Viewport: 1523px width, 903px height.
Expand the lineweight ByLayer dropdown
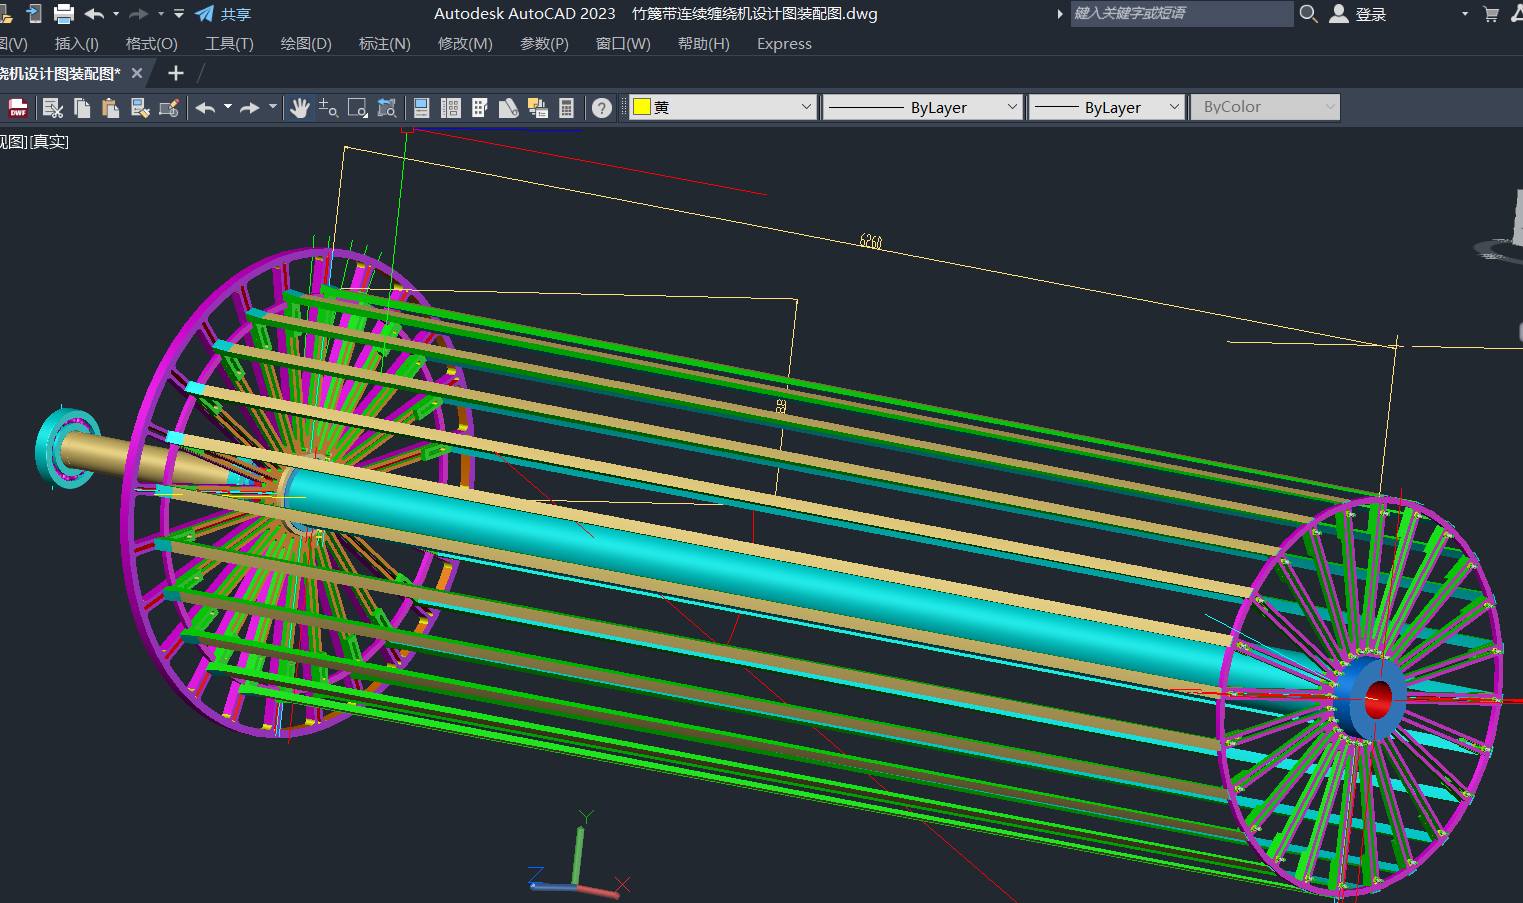(1174, 107)
